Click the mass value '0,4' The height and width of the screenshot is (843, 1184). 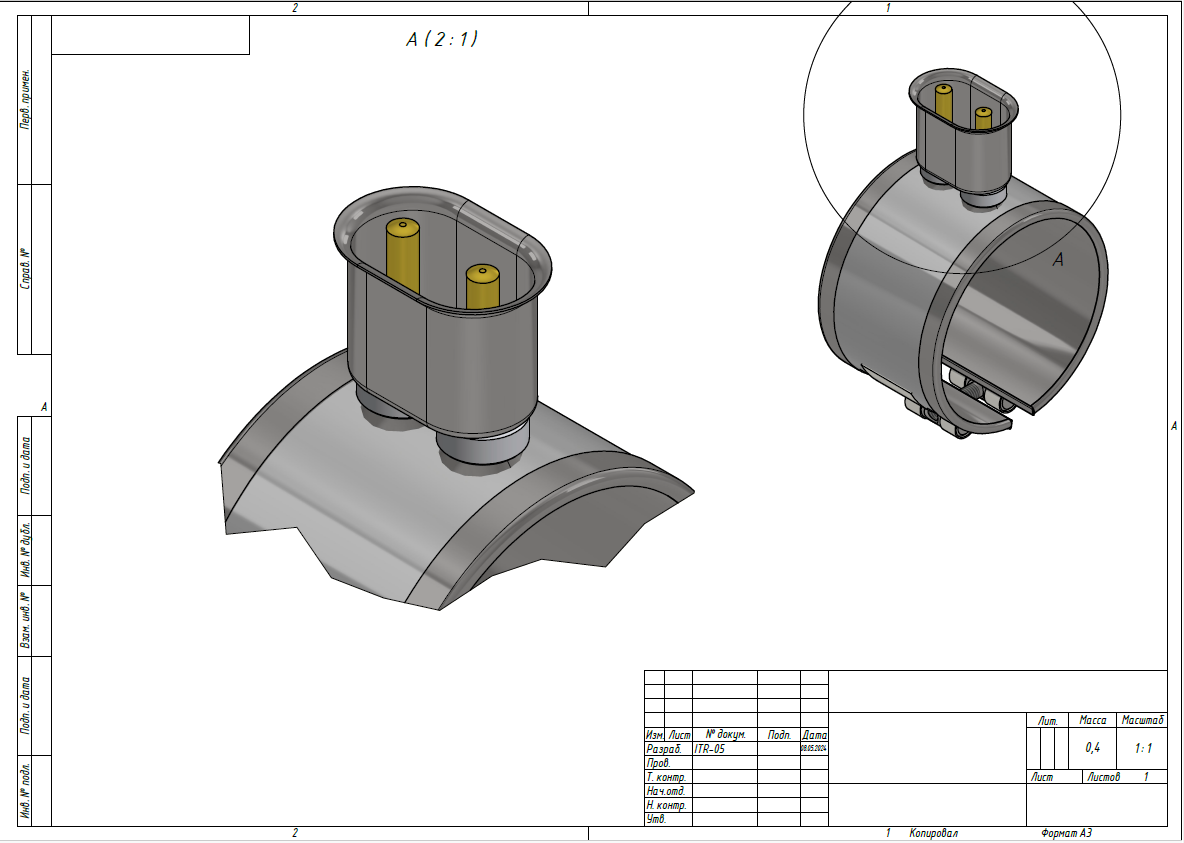(1093, 748)
